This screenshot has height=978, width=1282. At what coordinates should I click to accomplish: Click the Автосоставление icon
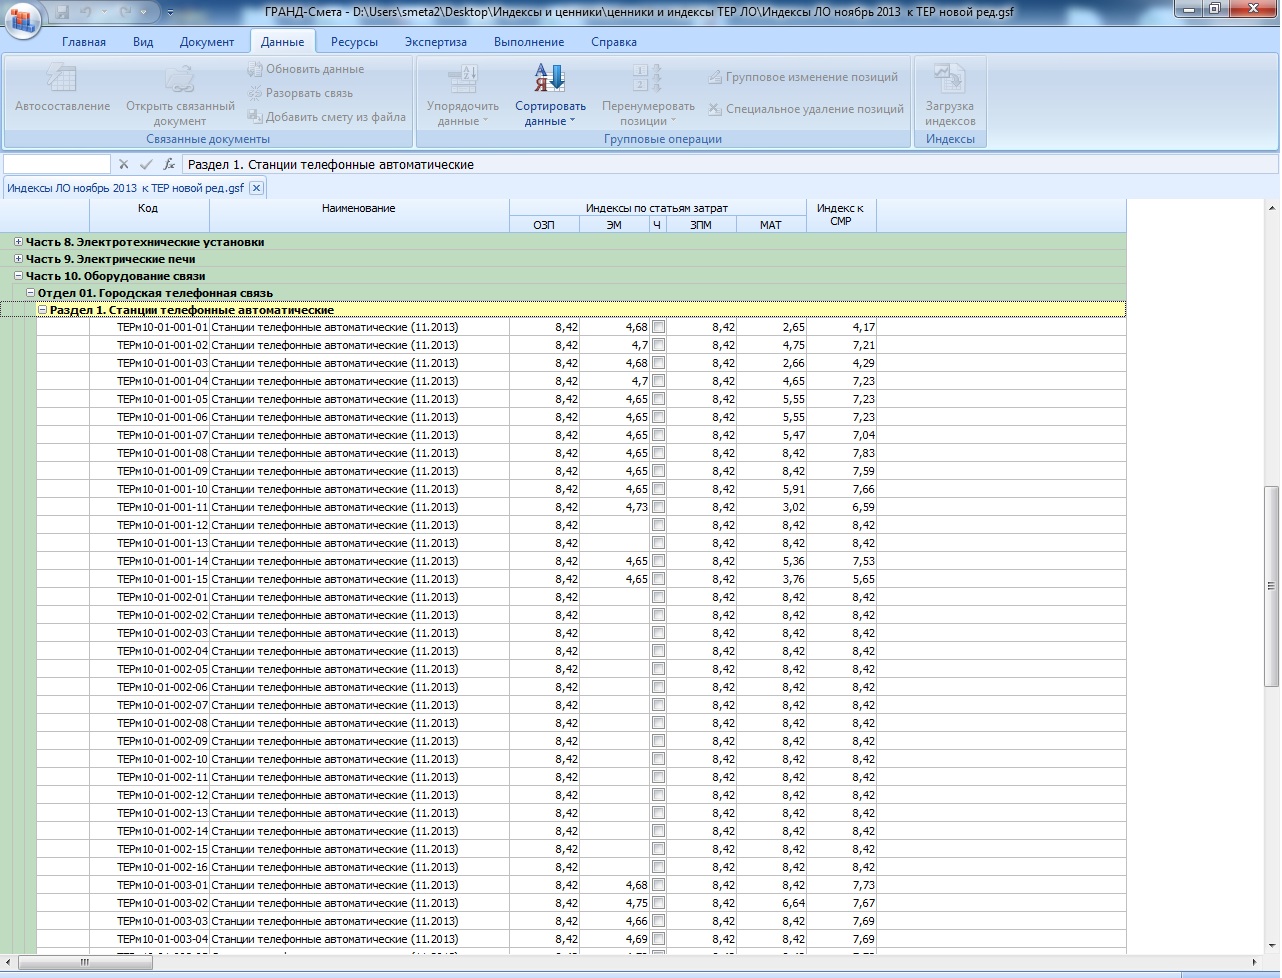click(62, 79)
